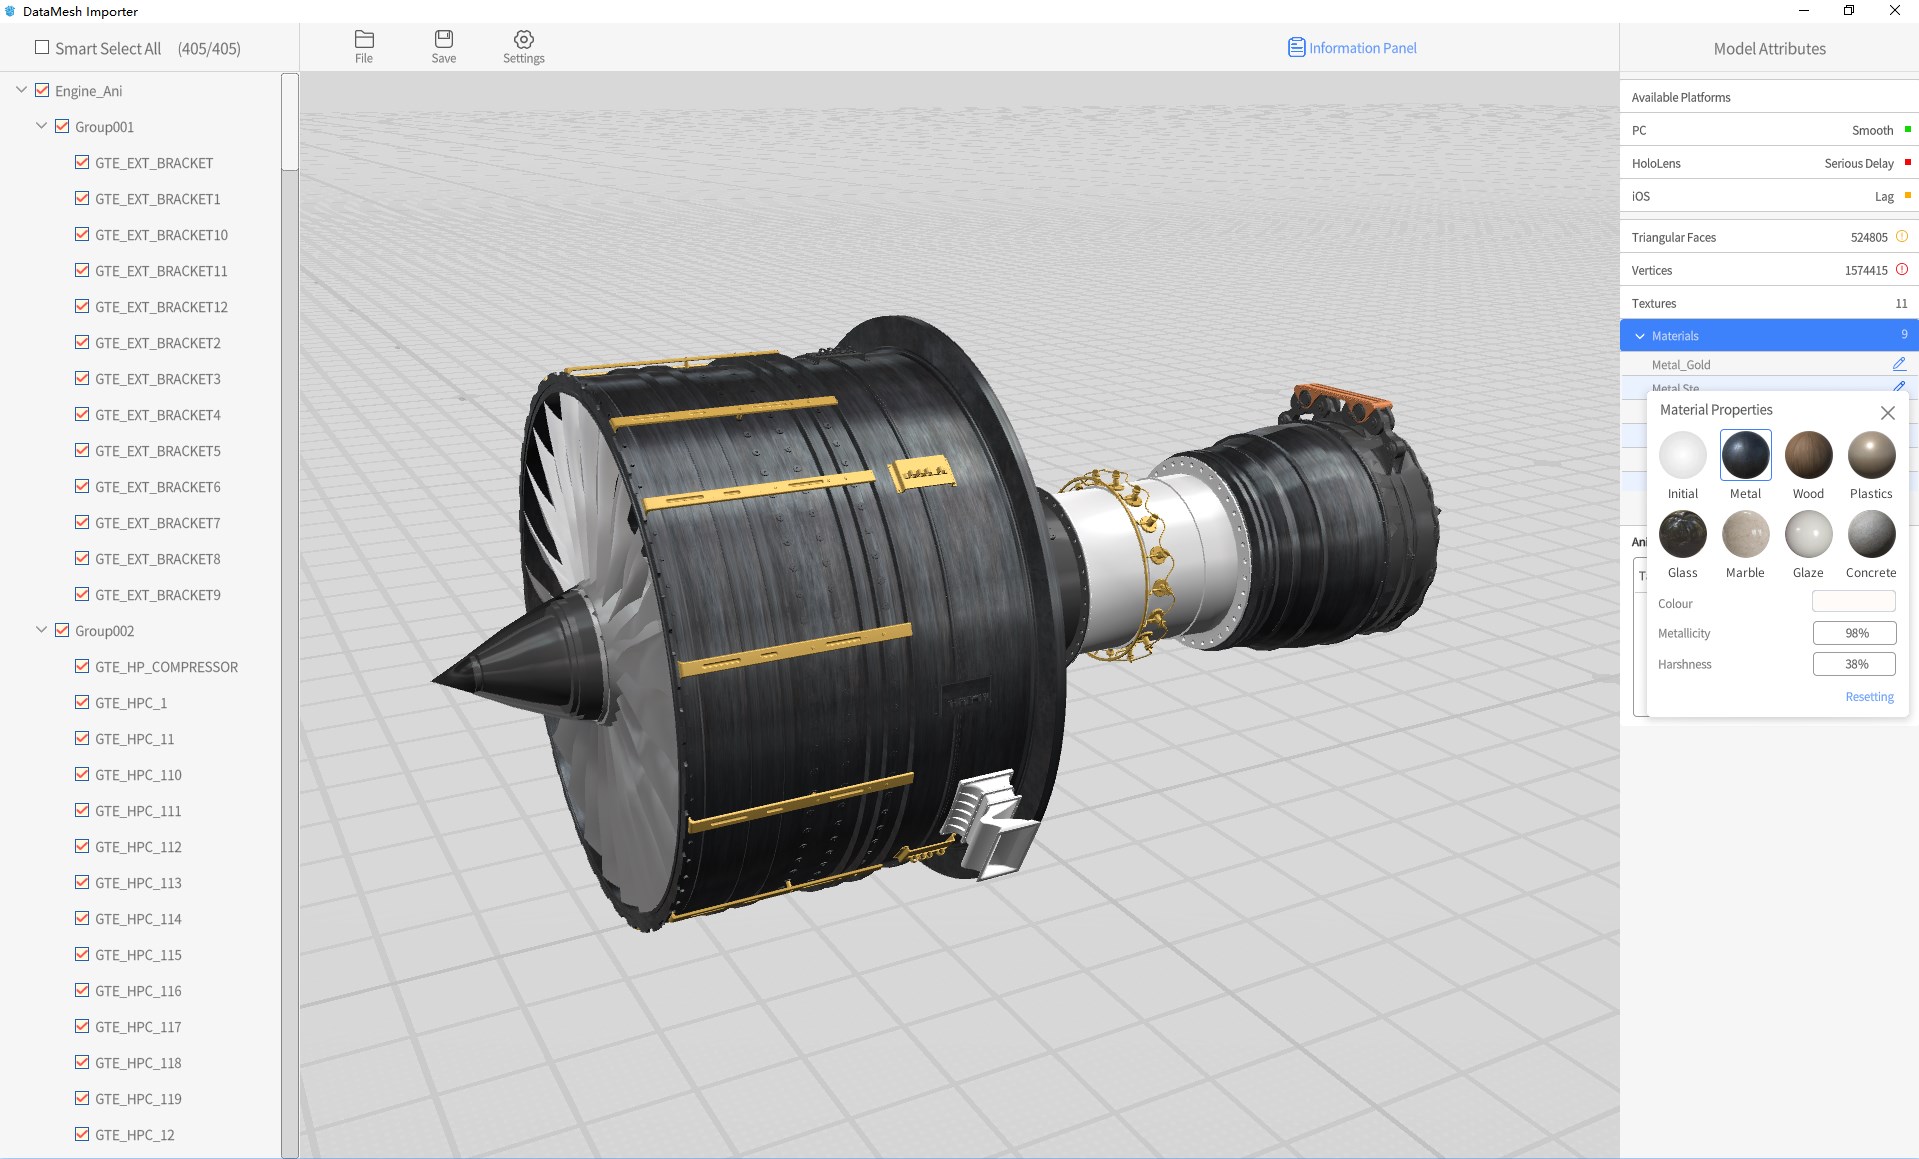
Task: Click the PC green status indicator
Action: pyautogui.click(x=1908, y=129)
